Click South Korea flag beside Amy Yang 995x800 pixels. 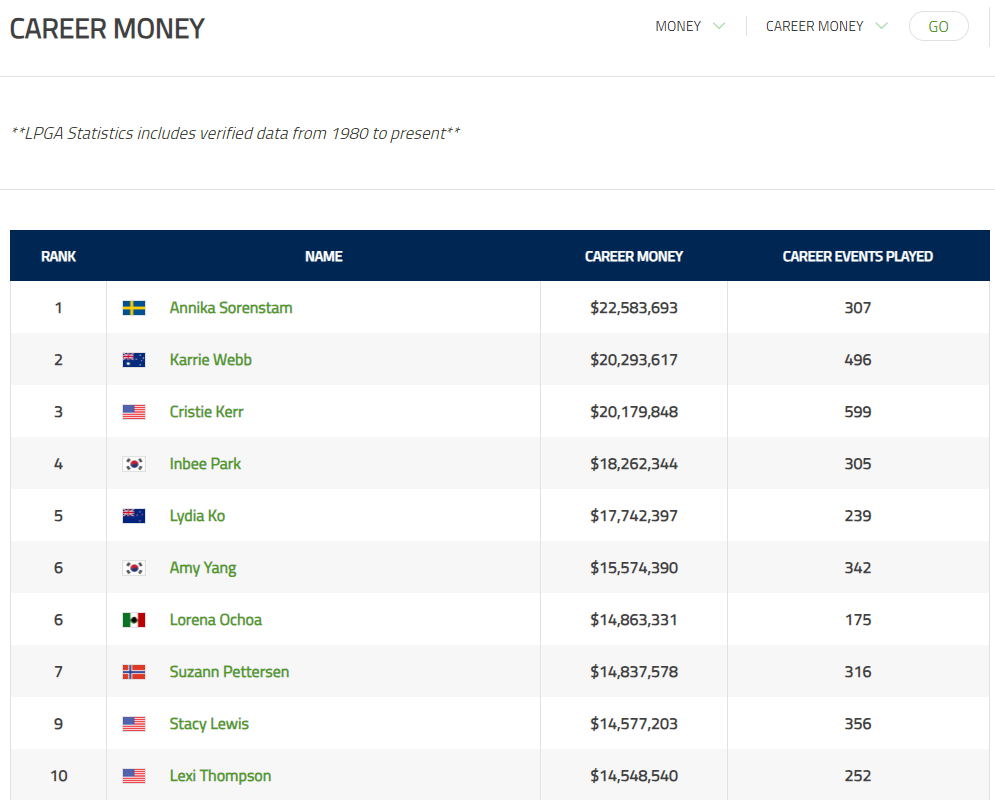[134, 568]
